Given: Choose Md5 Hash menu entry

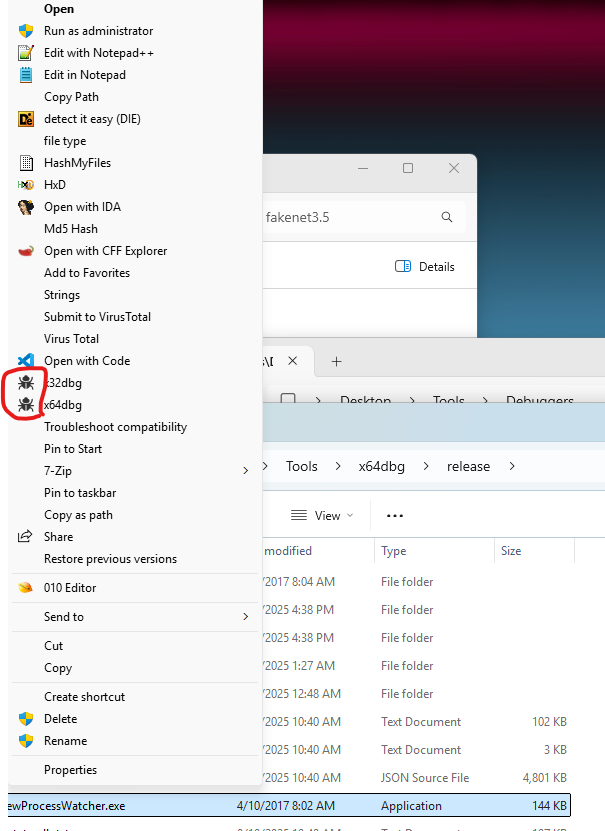Looking at the screenshot, I should pyautogui.click(x=70, y=229).
